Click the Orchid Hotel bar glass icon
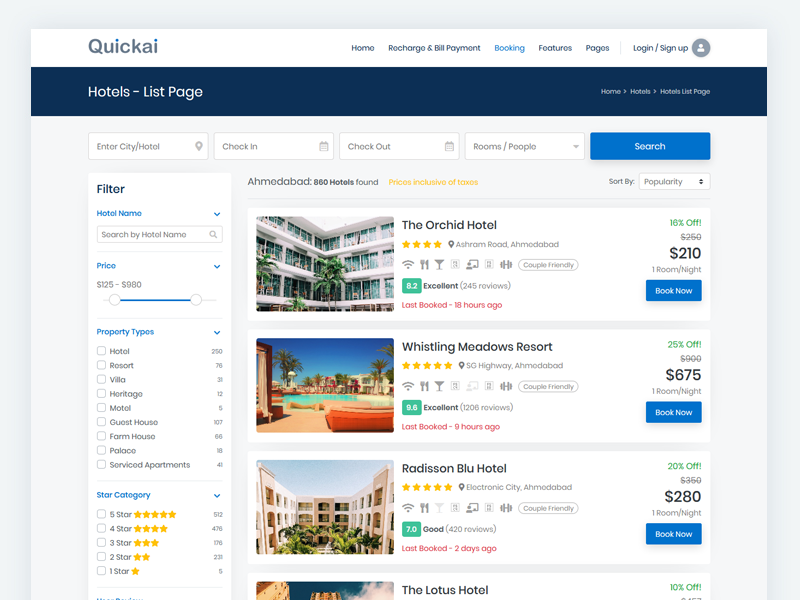The height and width of the screenshot is (600, 800). (439, 264)
